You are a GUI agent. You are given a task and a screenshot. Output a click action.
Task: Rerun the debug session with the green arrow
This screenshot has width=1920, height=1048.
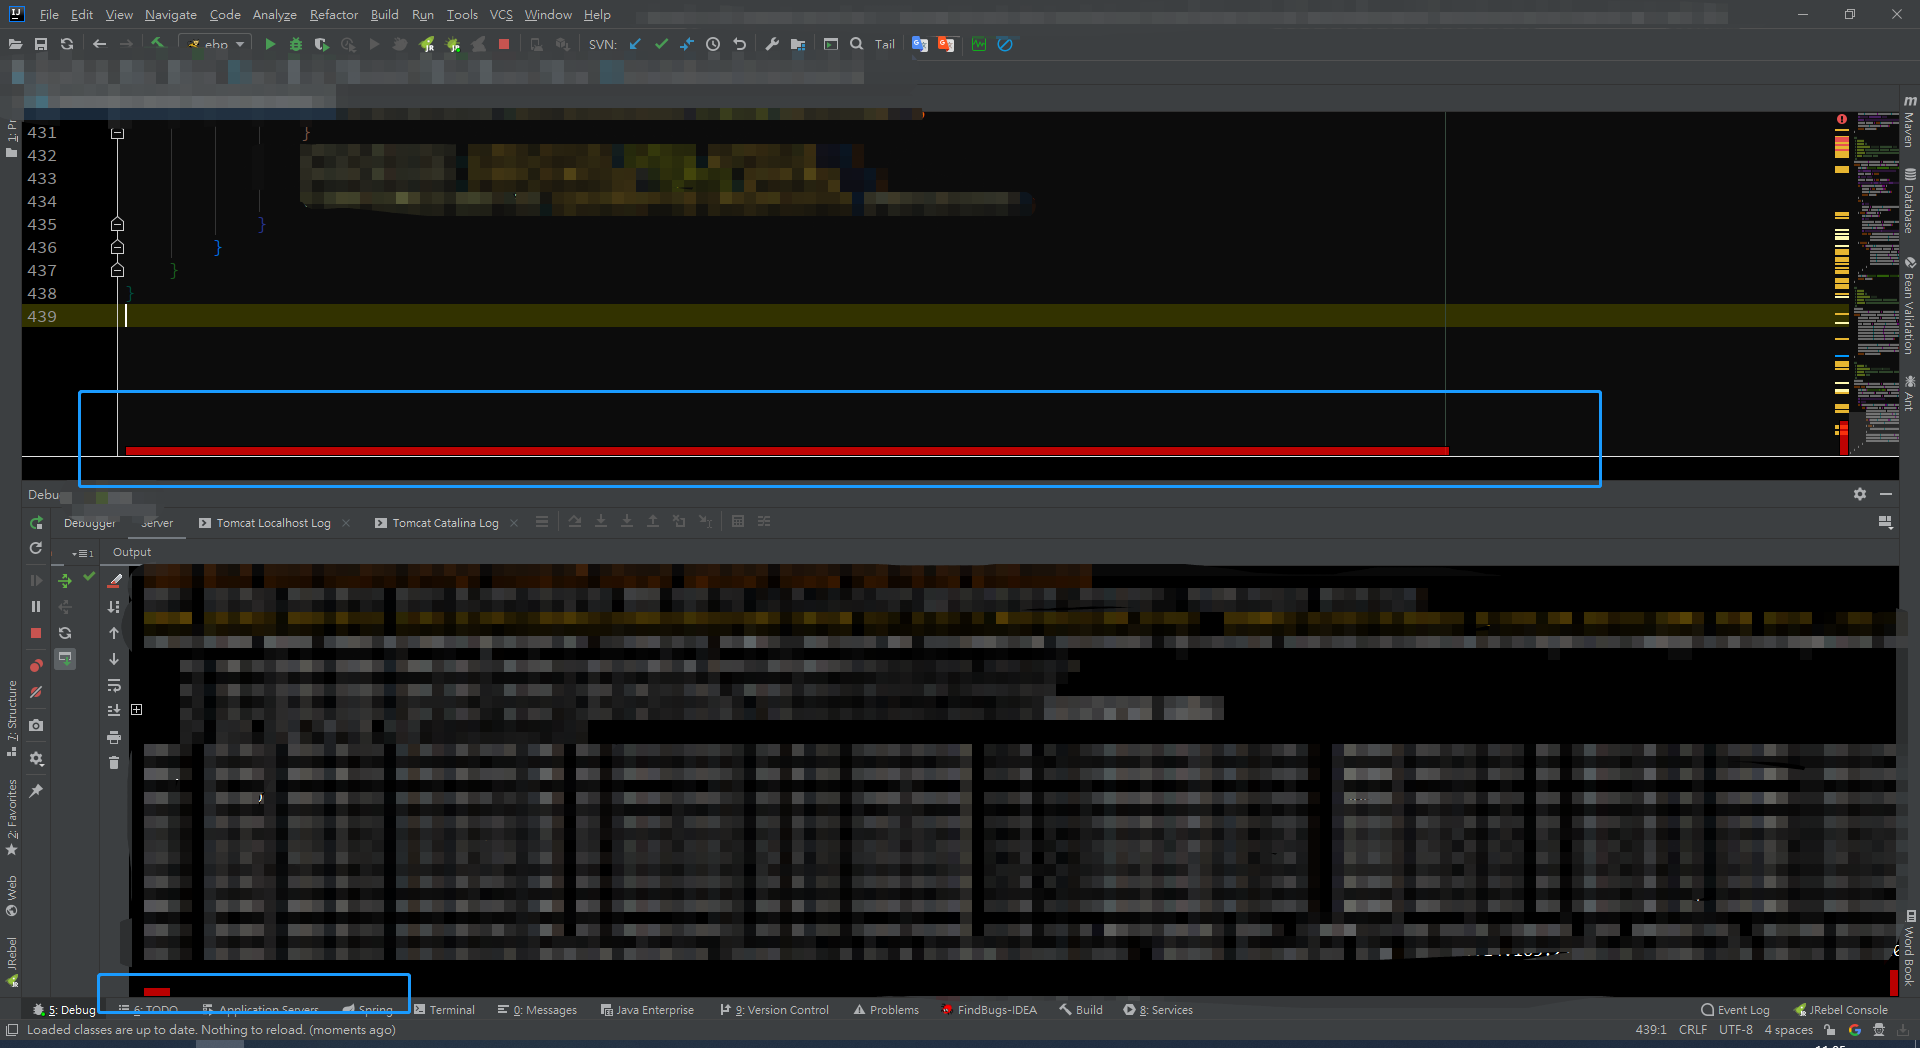36,523
